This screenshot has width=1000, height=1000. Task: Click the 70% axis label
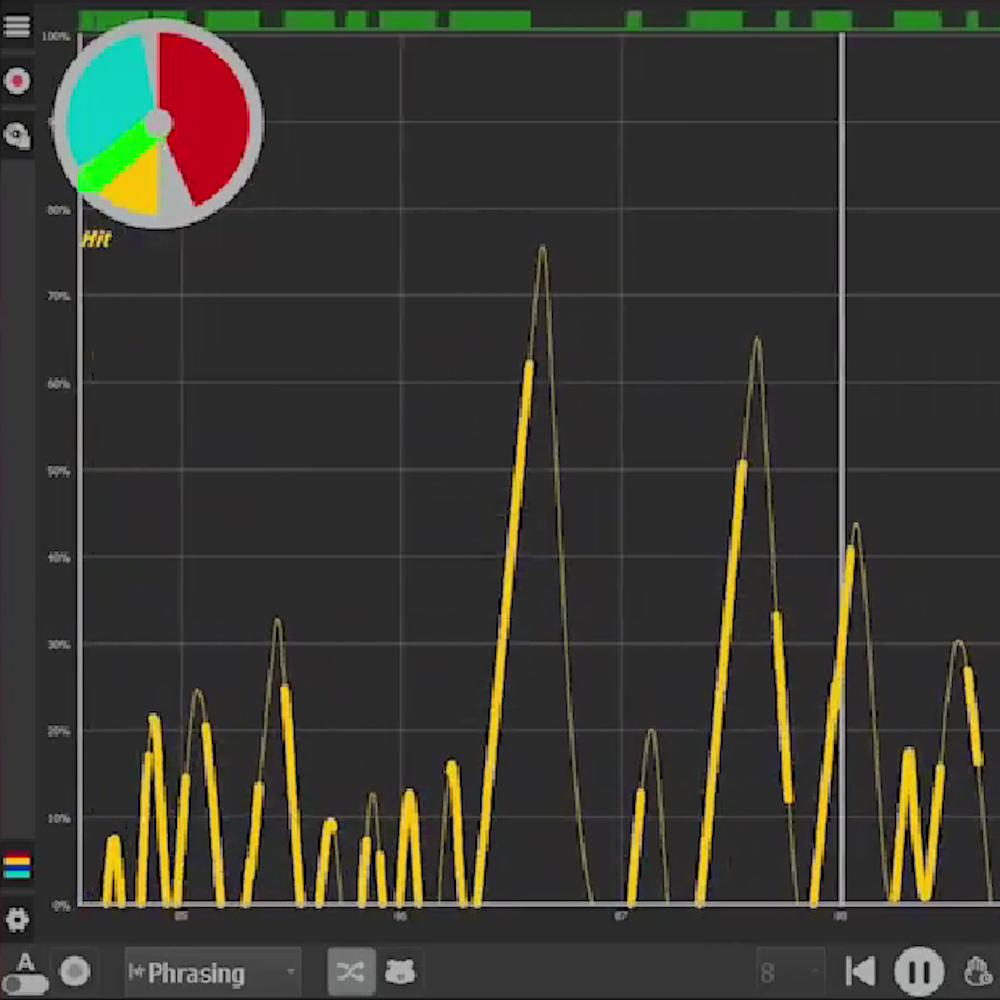pyautogui.click(x=58, y=297)
